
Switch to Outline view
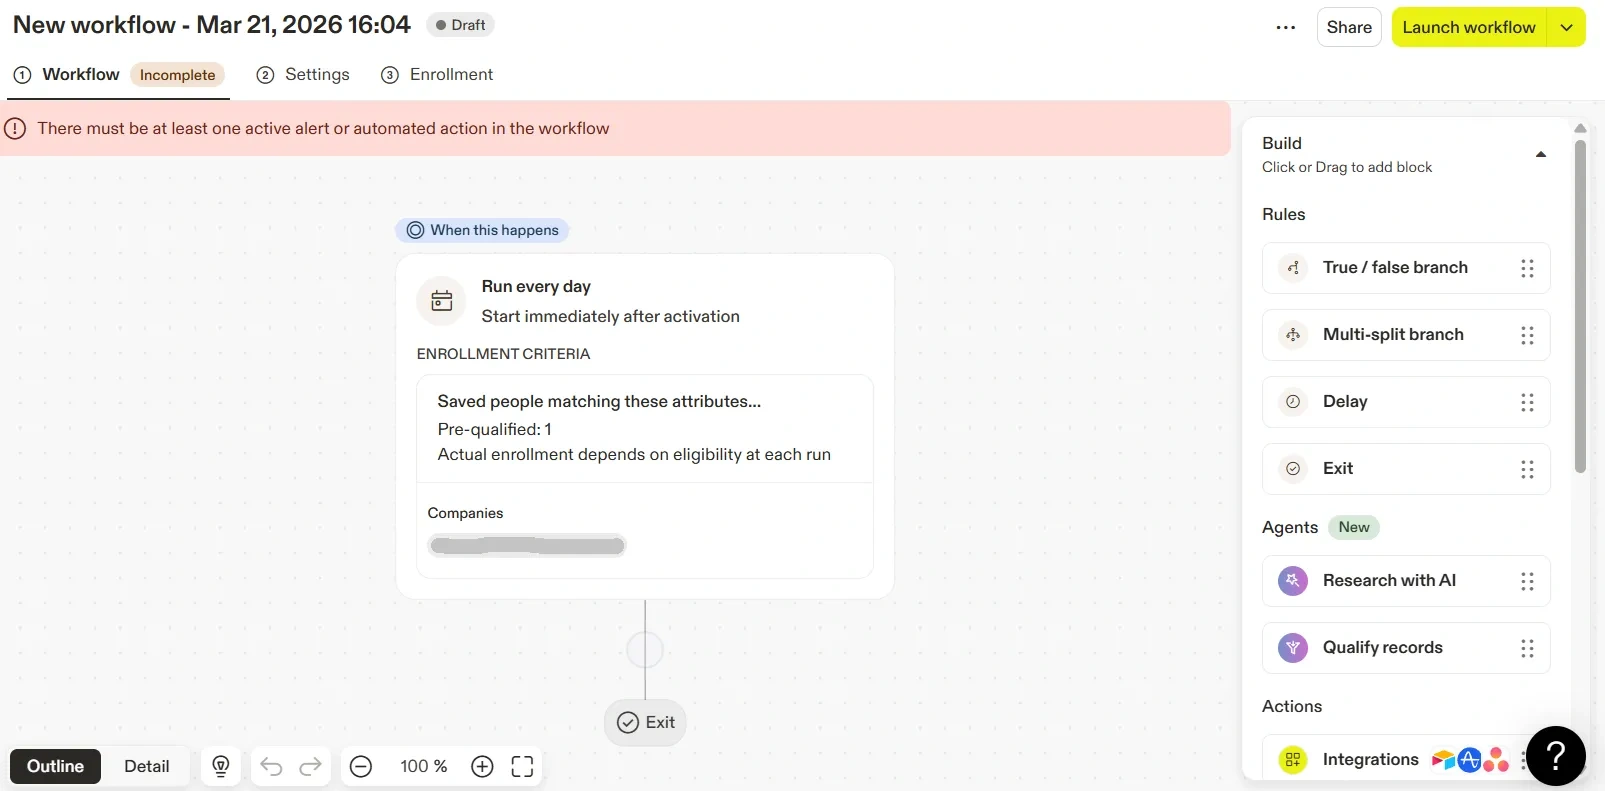point(55,766)
